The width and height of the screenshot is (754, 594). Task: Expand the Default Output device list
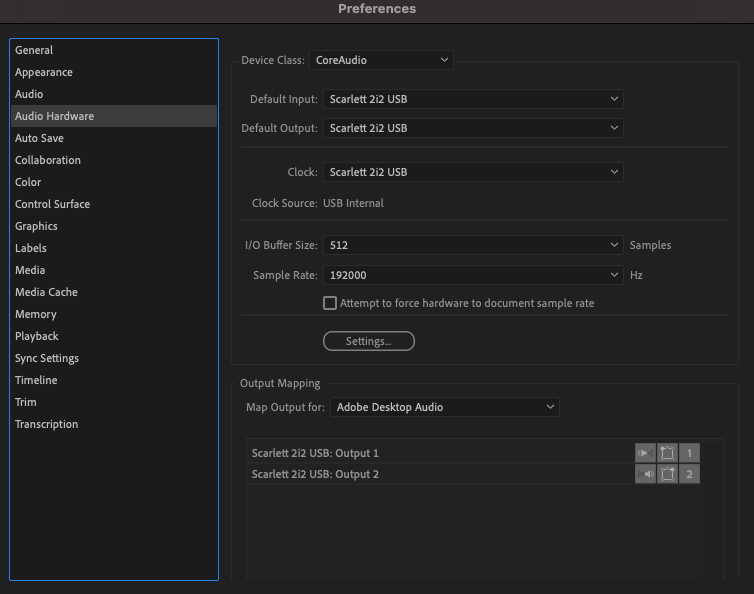473,128
